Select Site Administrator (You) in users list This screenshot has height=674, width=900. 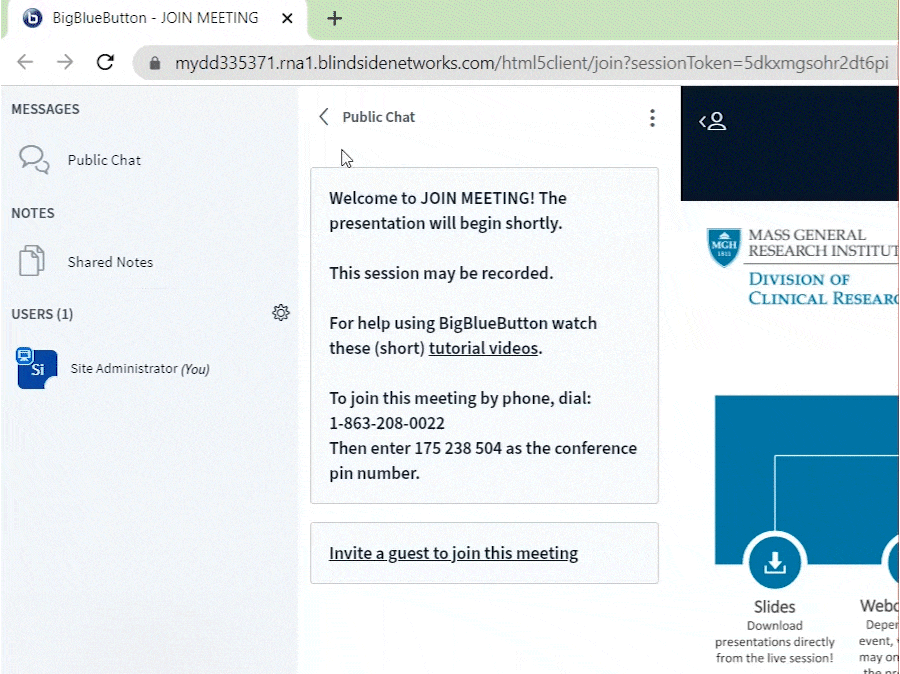tap(140, 368)
